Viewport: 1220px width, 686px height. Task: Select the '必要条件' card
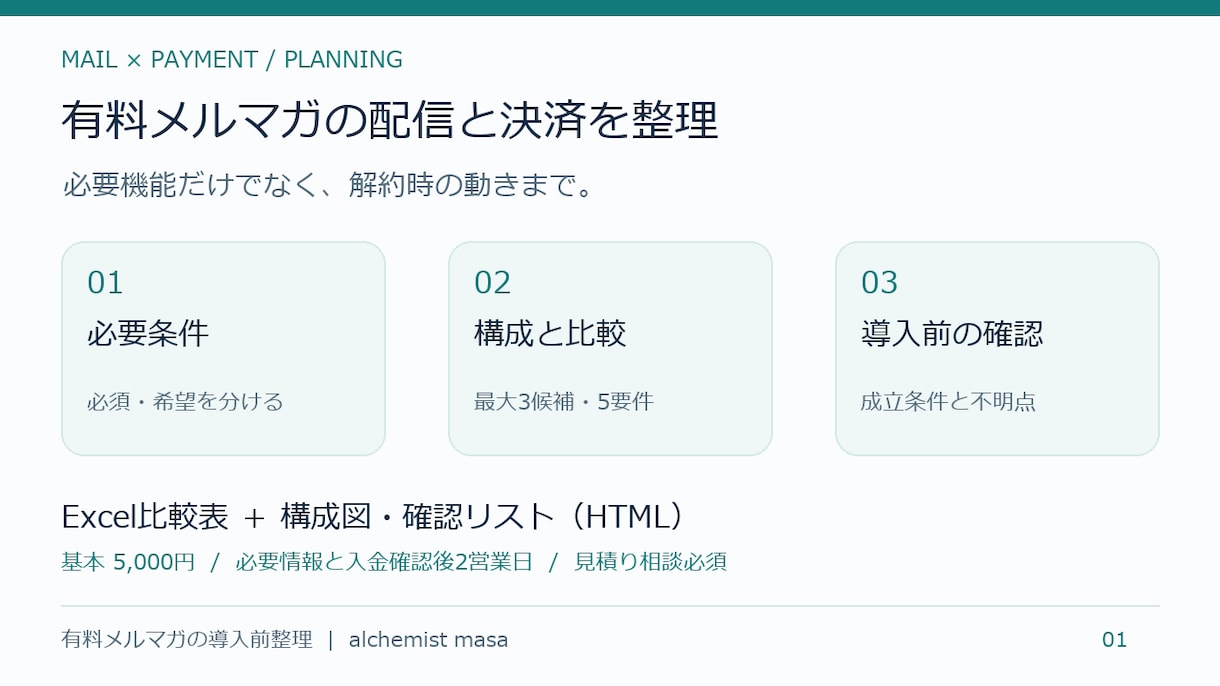tap(223, 348)
